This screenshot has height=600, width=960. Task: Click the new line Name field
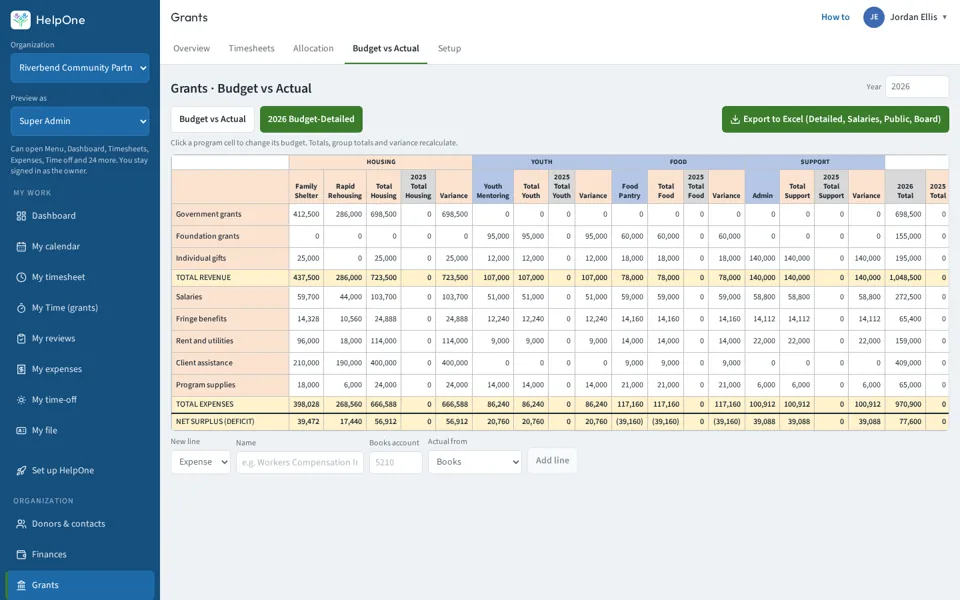click(299, 462)
